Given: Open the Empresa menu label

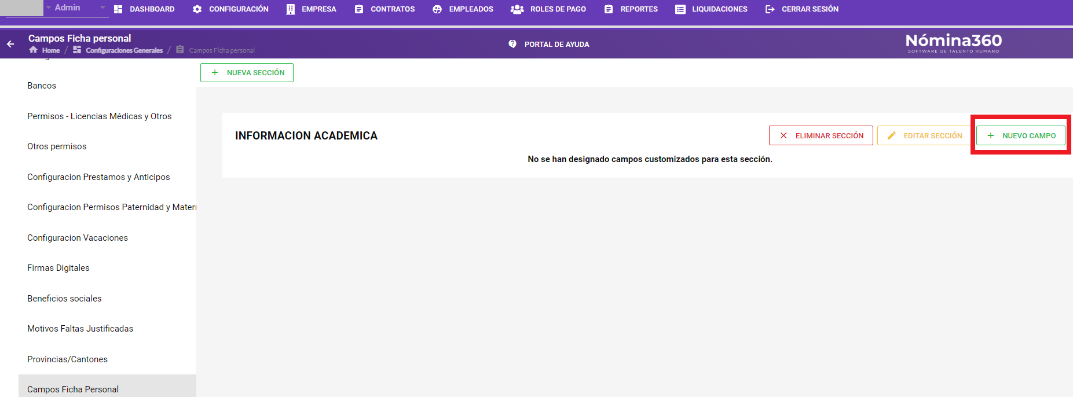Looking at the screenshot, I should [x=319, y=10].
